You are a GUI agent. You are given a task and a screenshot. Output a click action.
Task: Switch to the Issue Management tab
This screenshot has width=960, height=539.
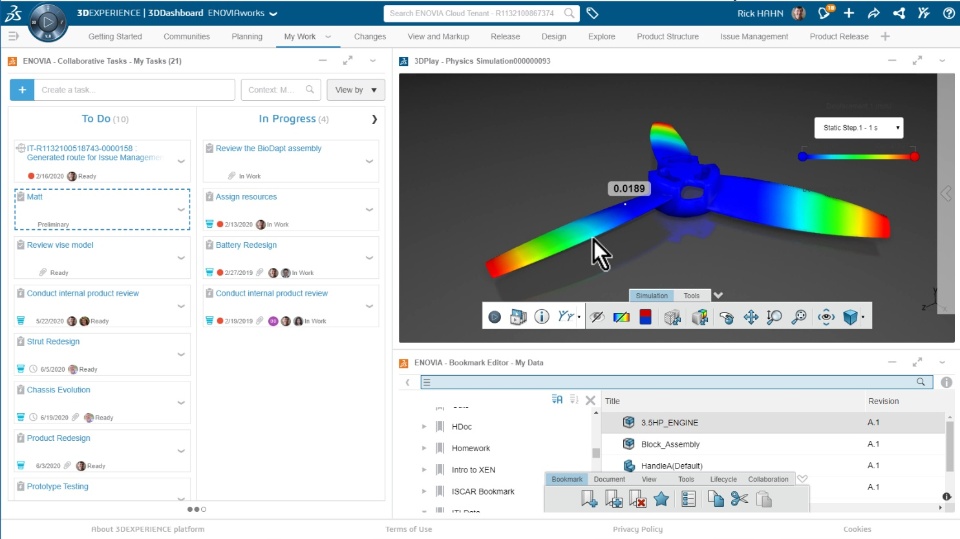pyautogui.click(x=754, y=37)
